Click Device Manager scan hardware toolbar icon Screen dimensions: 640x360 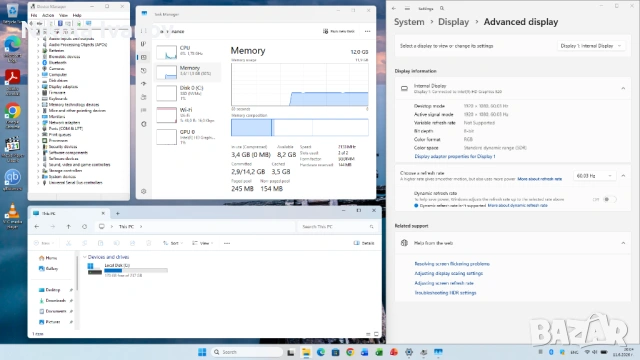tap(89, 23)
